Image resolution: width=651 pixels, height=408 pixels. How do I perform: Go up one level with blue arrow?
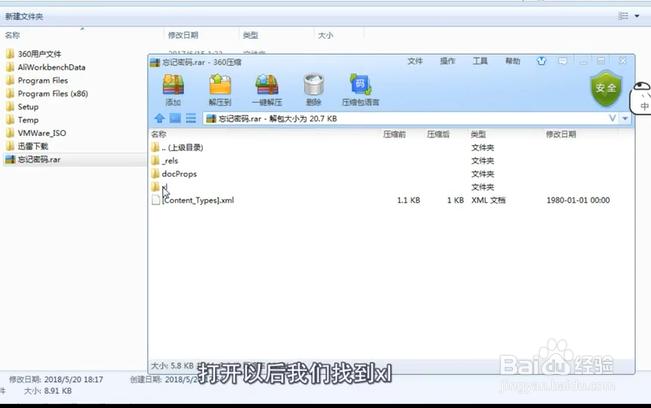click(159, 118)
